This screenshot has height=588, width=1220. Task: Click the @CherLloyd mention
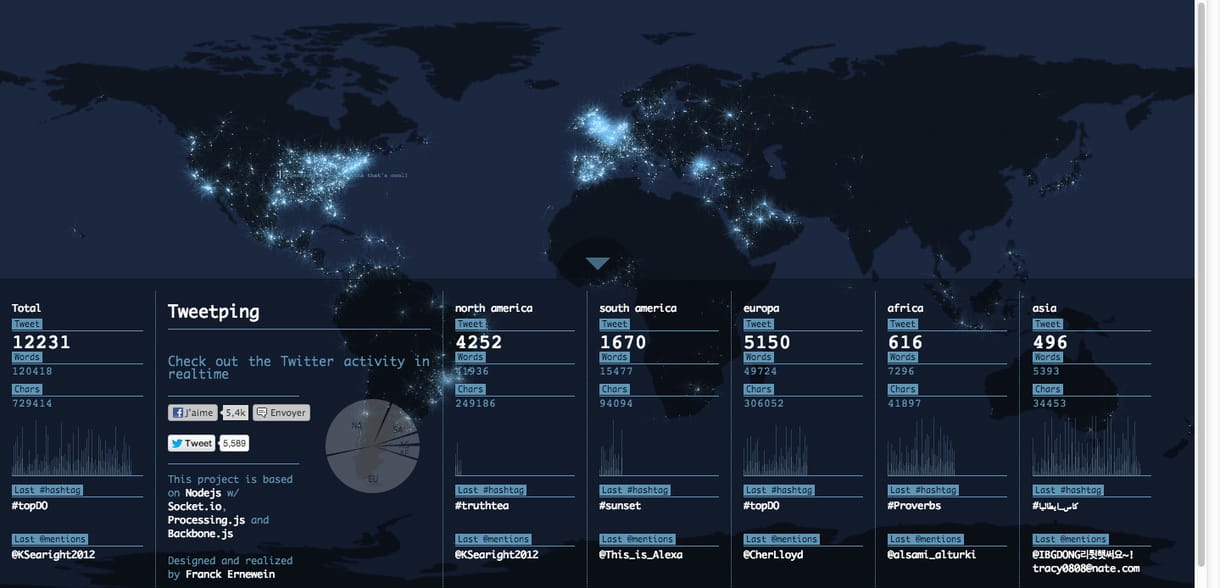775,554
